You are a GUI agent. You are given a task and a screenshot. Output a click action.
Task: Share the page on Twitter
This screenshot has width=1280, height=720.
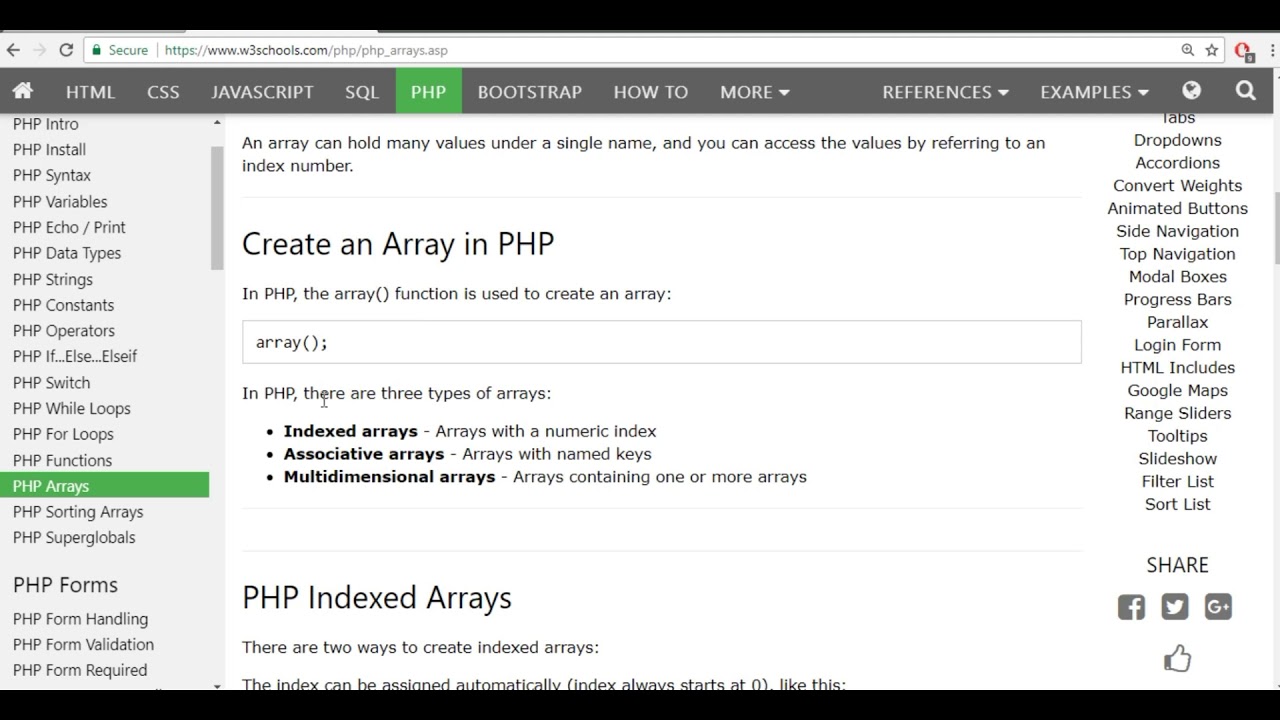coord(1175,607)
